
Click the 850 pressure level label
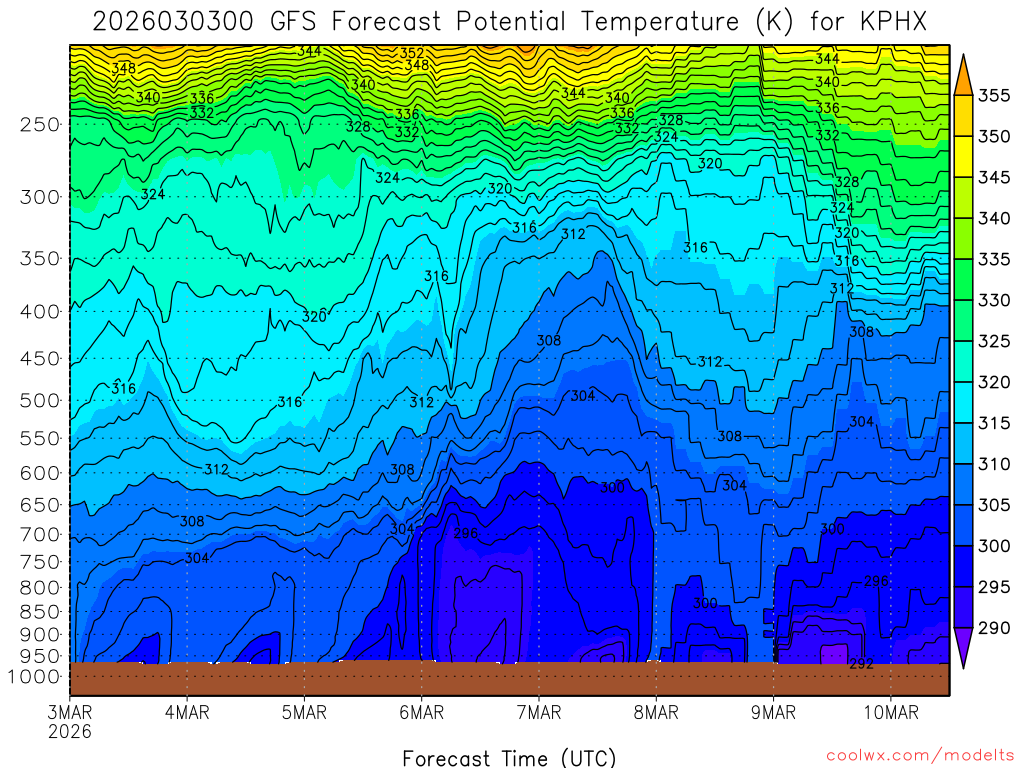pos(40,612)
